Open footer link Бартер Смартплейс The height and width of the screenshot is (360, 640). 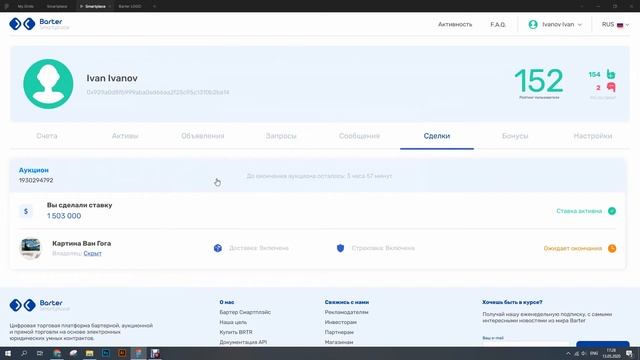pyautogui.click(x=245, y=312)
